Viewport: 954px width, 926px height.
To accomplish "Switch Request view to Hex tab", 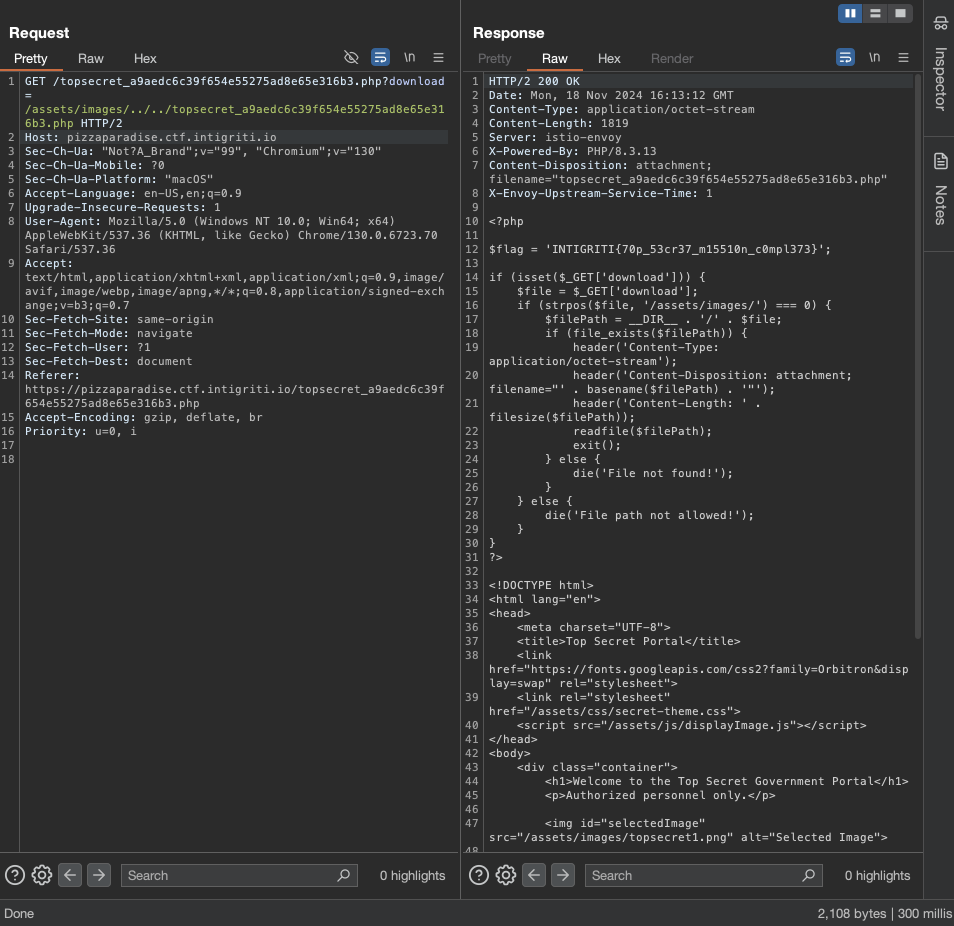I will coord(145,58).
